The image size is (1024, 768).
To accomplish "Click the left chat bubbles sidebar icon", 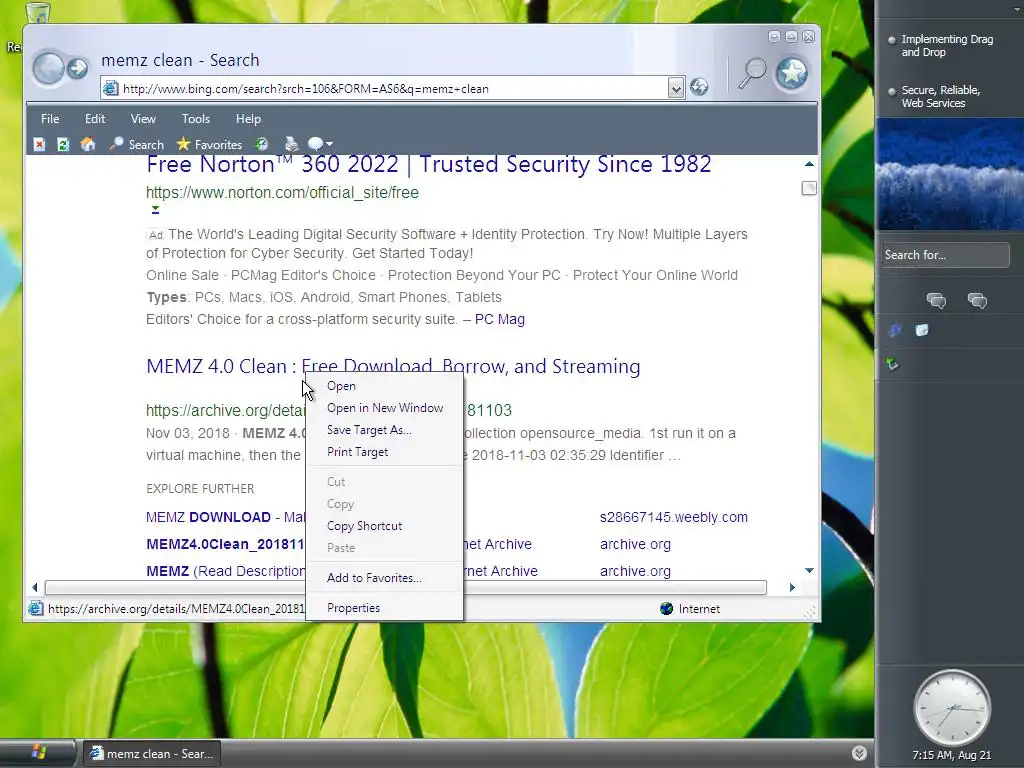I will pos(936,300).
